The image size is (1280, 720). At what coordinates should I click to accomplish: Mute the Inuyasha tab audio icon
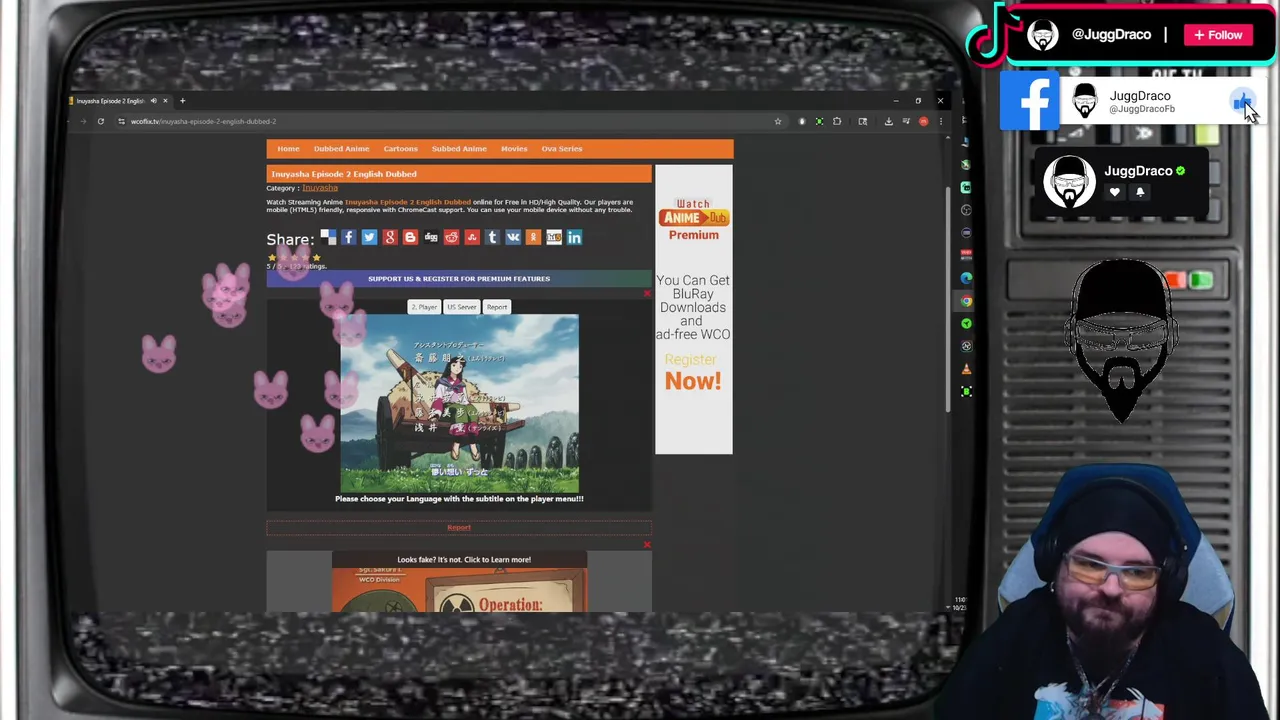pyautogui.click(x=153, y=100)
